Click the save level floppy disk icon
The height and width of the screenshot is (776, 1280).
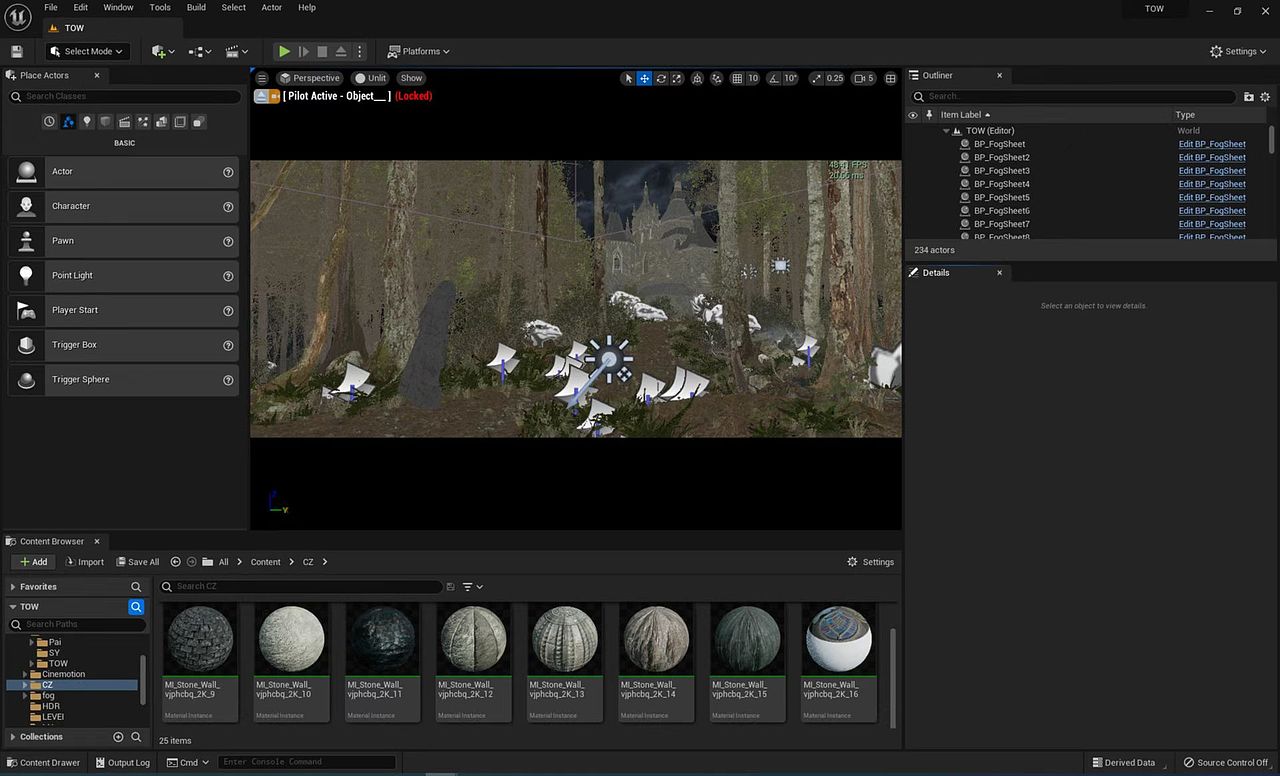17,51
